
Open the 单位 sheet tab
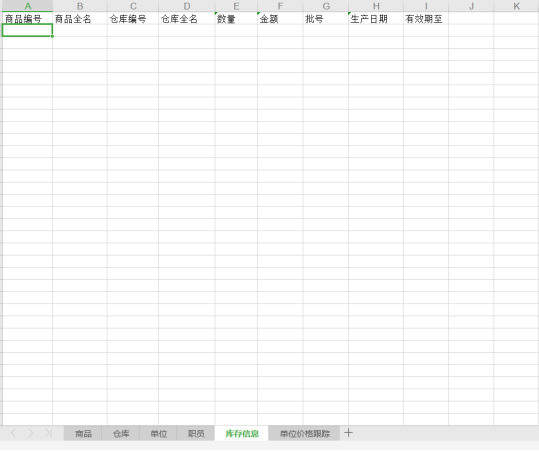[158, 433]
